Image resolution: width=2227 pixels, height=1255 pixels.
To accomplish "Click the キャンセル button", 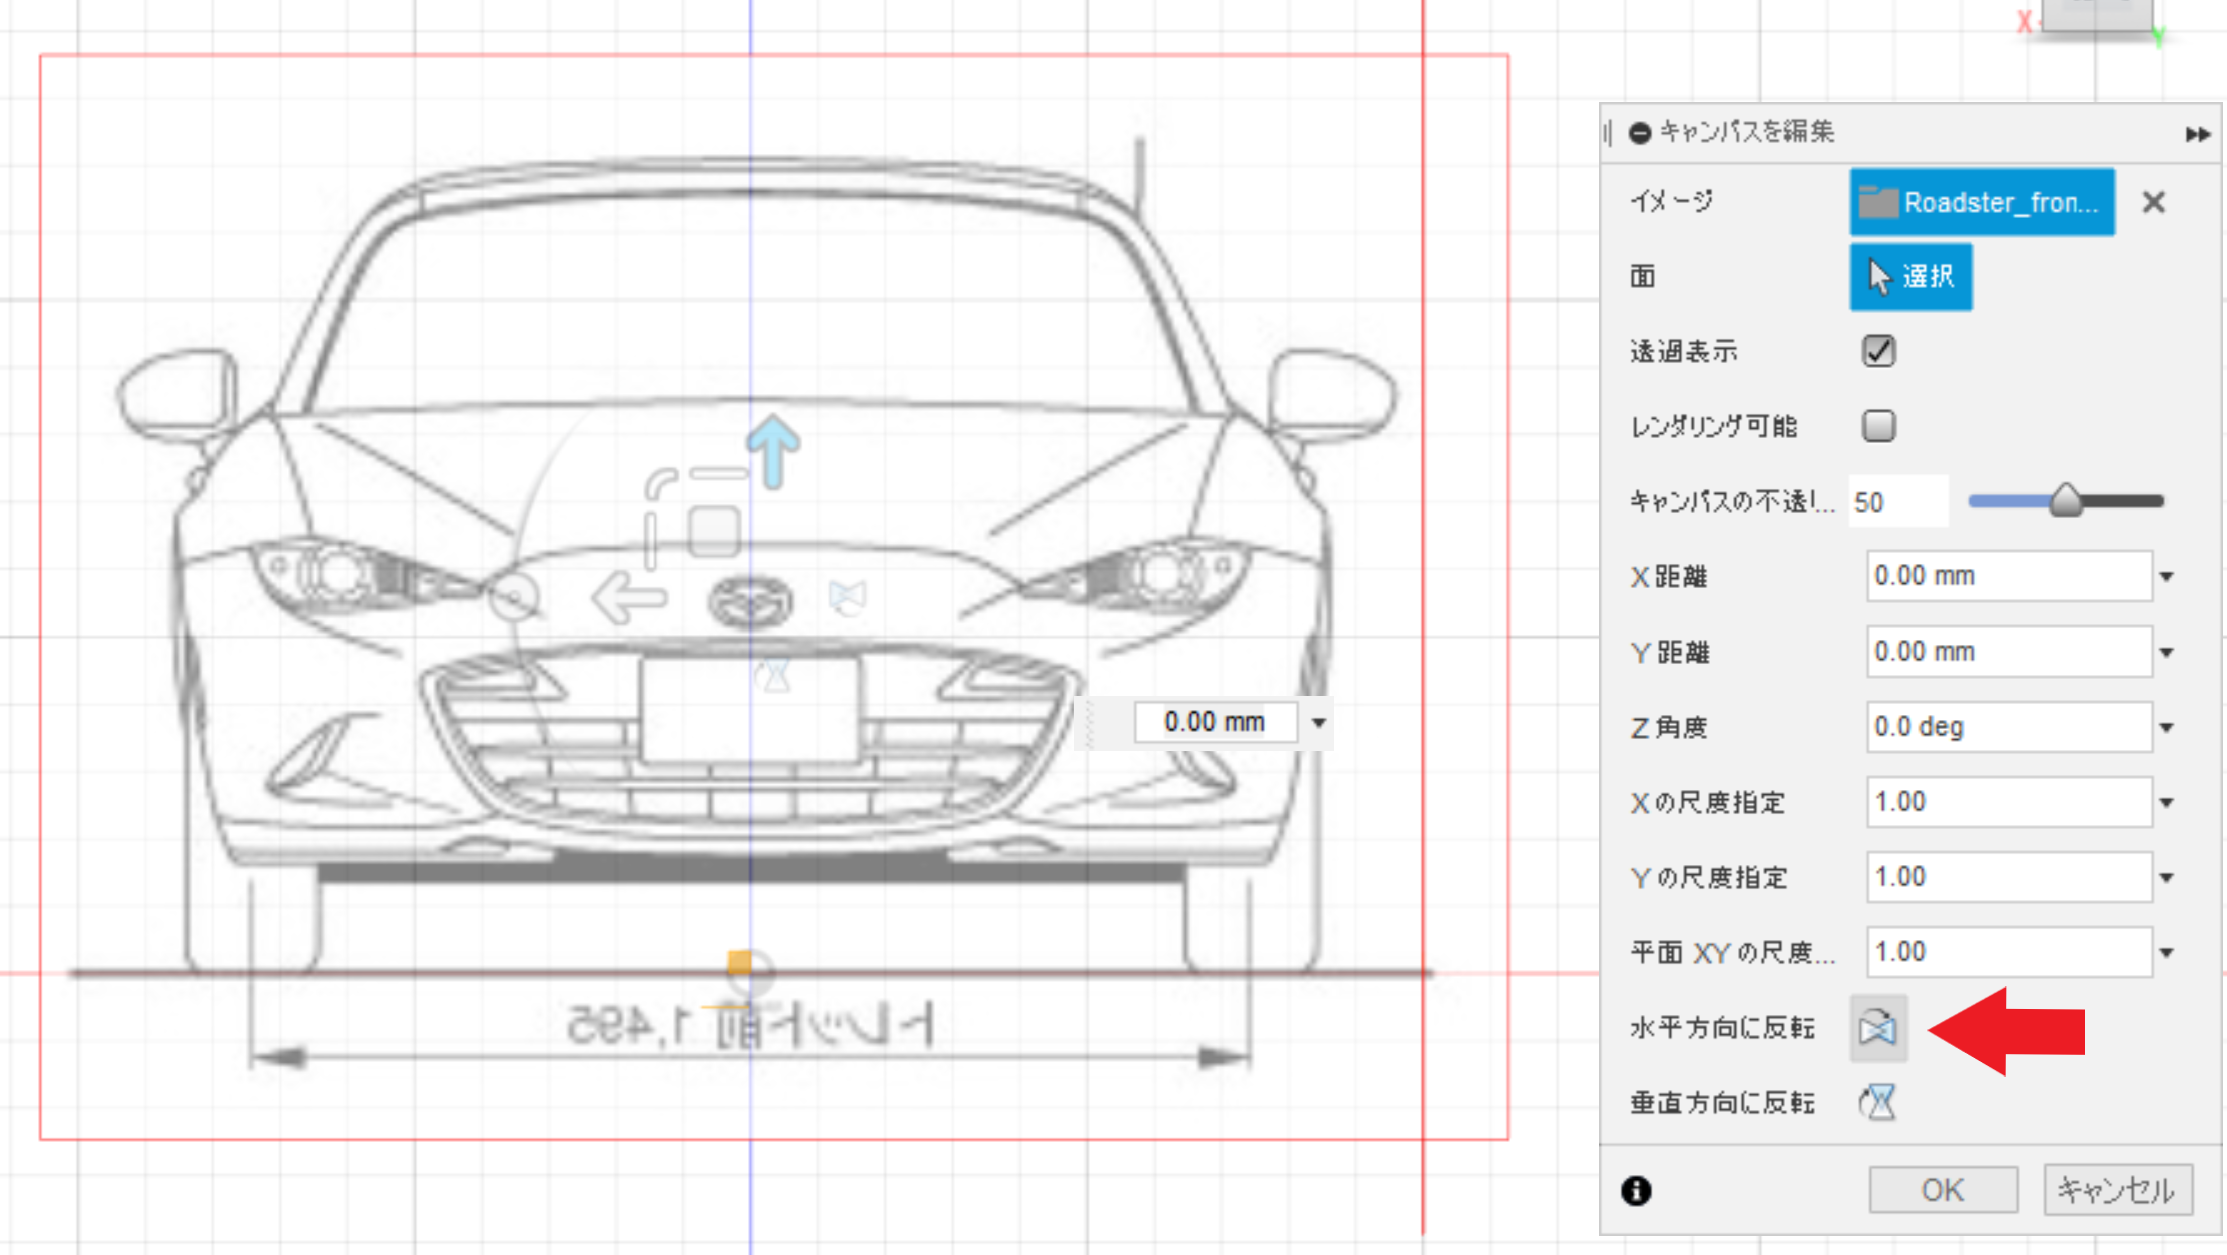I will click(2118, 1190).
